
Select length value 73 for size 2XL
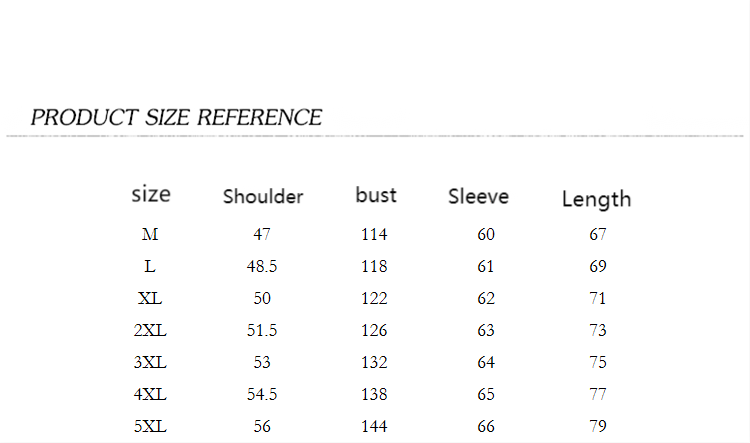coord(598,331)
